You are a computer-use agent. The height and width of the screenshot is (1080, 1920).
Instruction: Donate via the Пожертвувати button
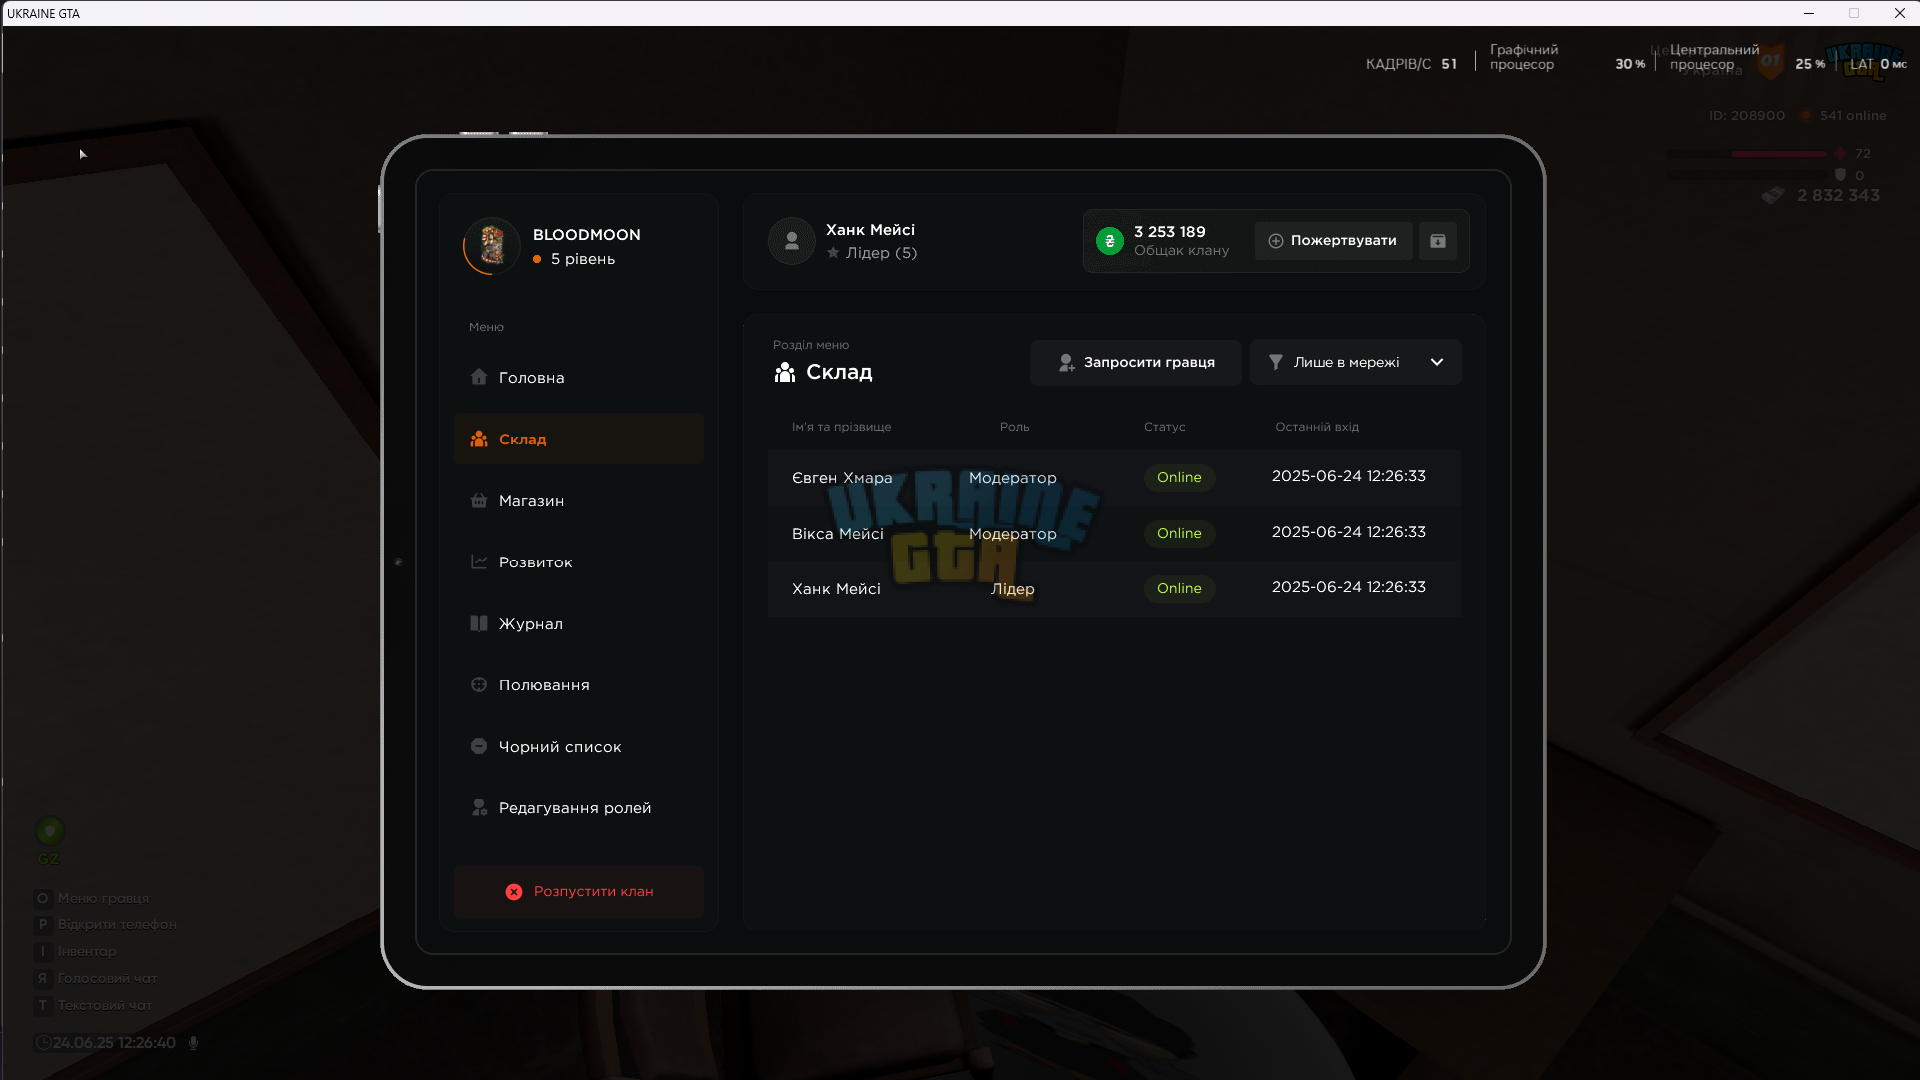[1333, 241]
